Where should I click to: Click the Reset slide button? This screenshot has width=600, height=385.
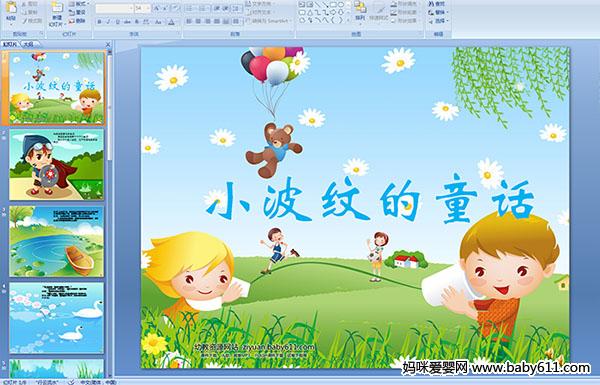pyautogui.click(x=78, y=12)
